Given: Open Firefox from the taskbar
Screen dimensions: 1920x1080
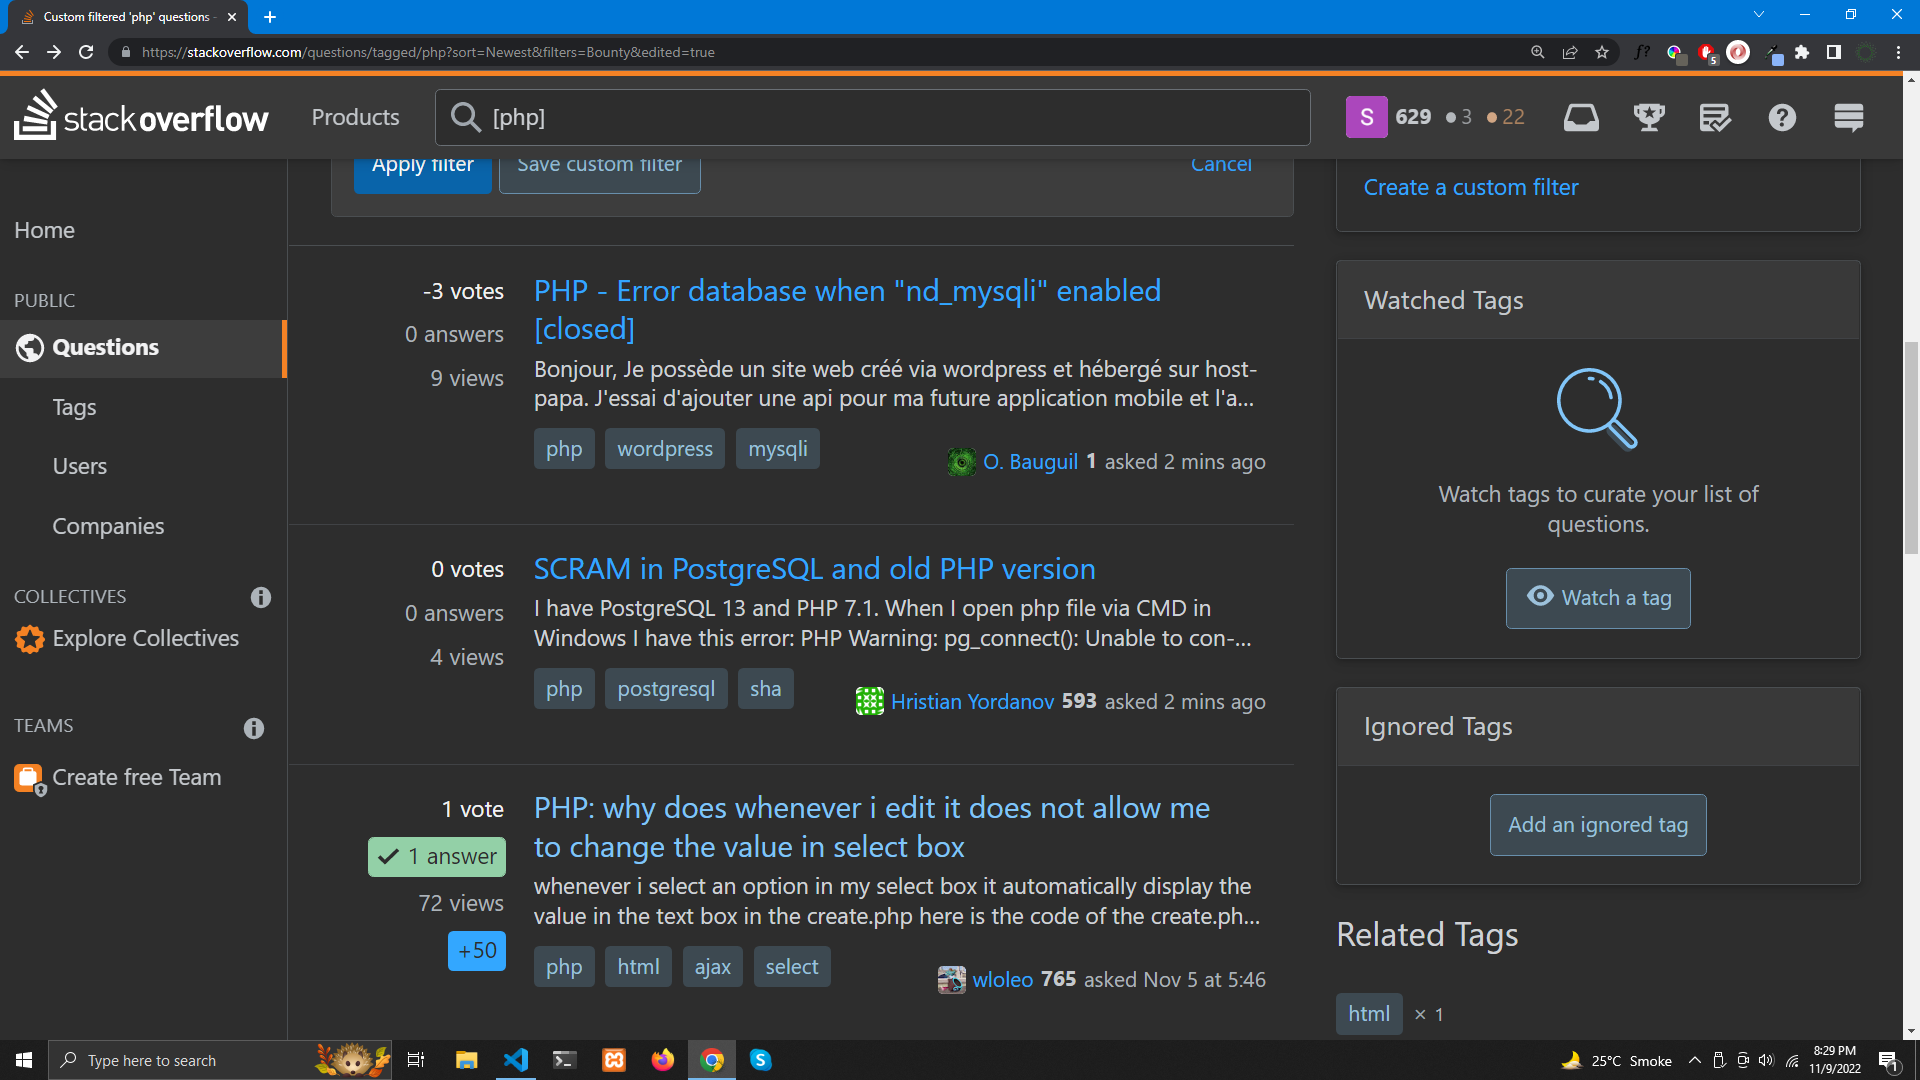Looking at the screenshot, I should pos(662,1060).
